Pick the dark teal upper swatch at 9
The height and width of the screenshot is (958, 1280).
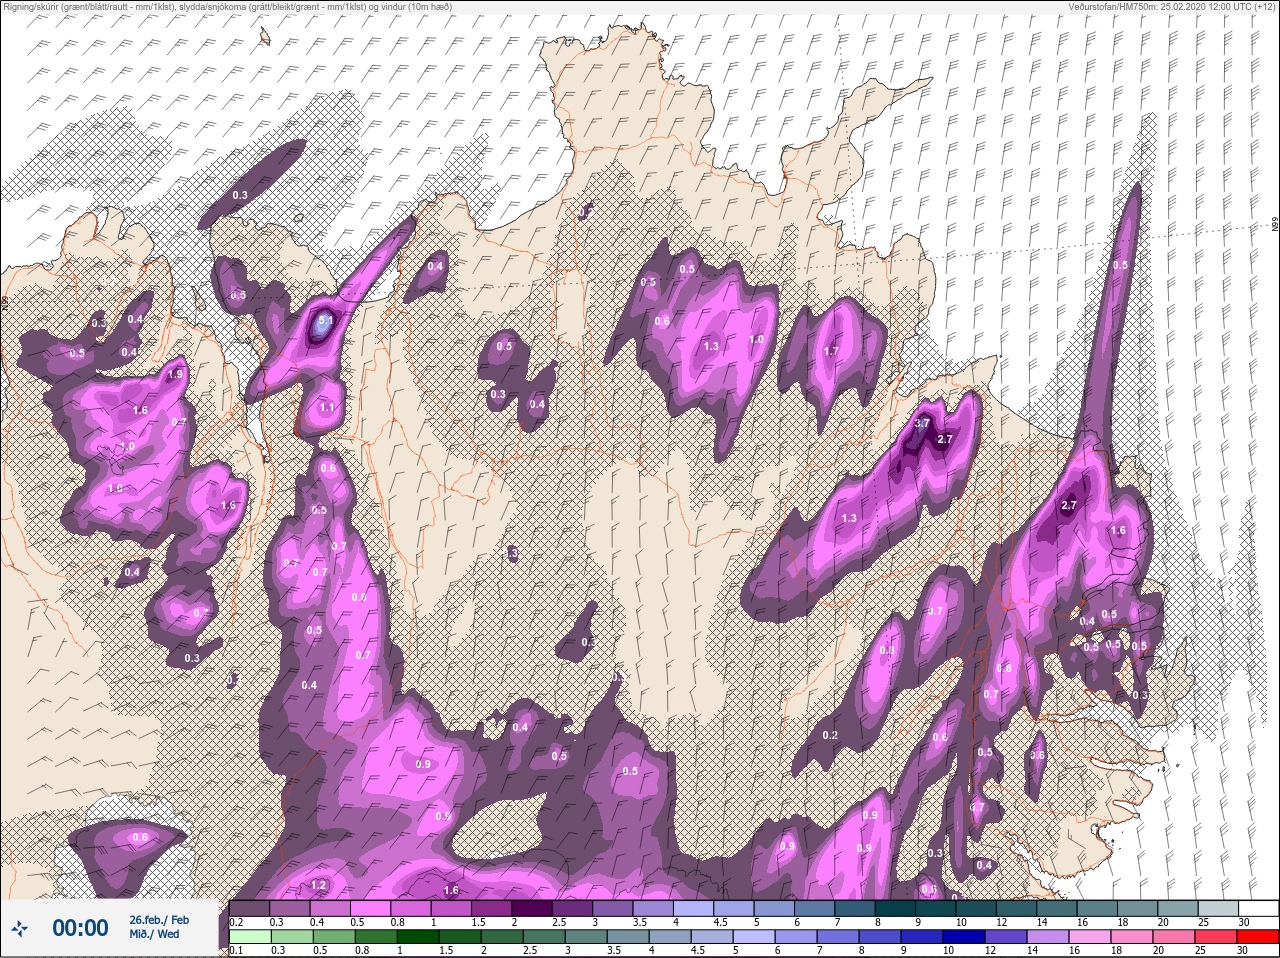coord(935,908)
